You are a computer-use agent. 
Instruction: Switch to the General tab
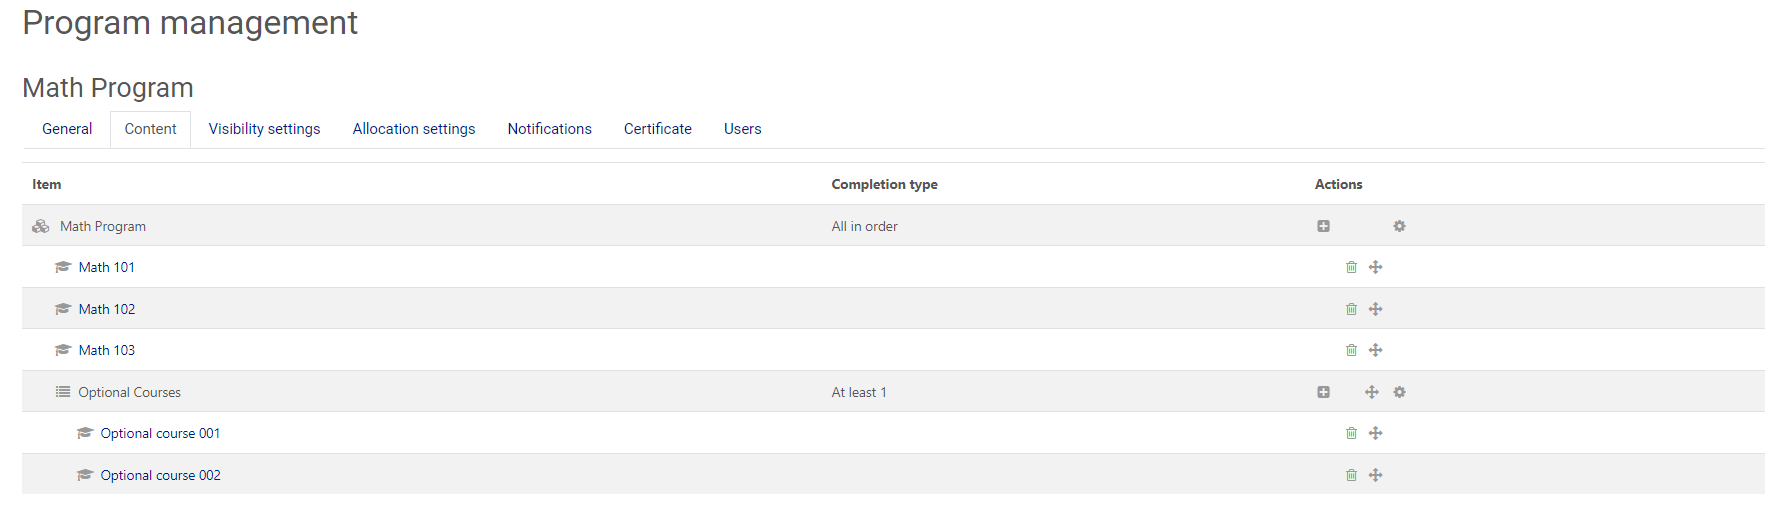pos(67,129)
